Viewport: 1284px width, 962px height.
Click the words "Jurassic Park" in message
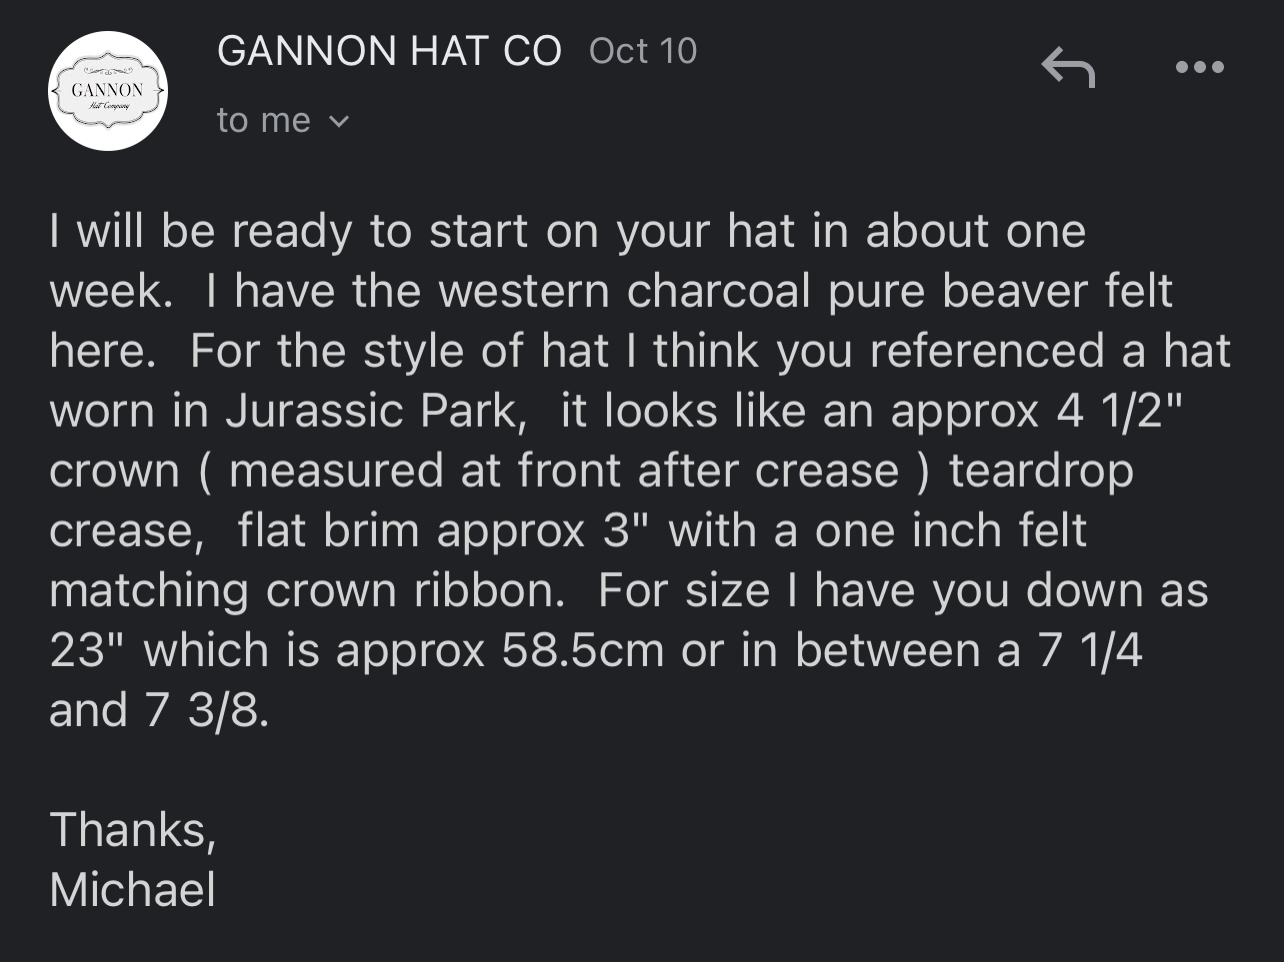[x=376, y=411]
